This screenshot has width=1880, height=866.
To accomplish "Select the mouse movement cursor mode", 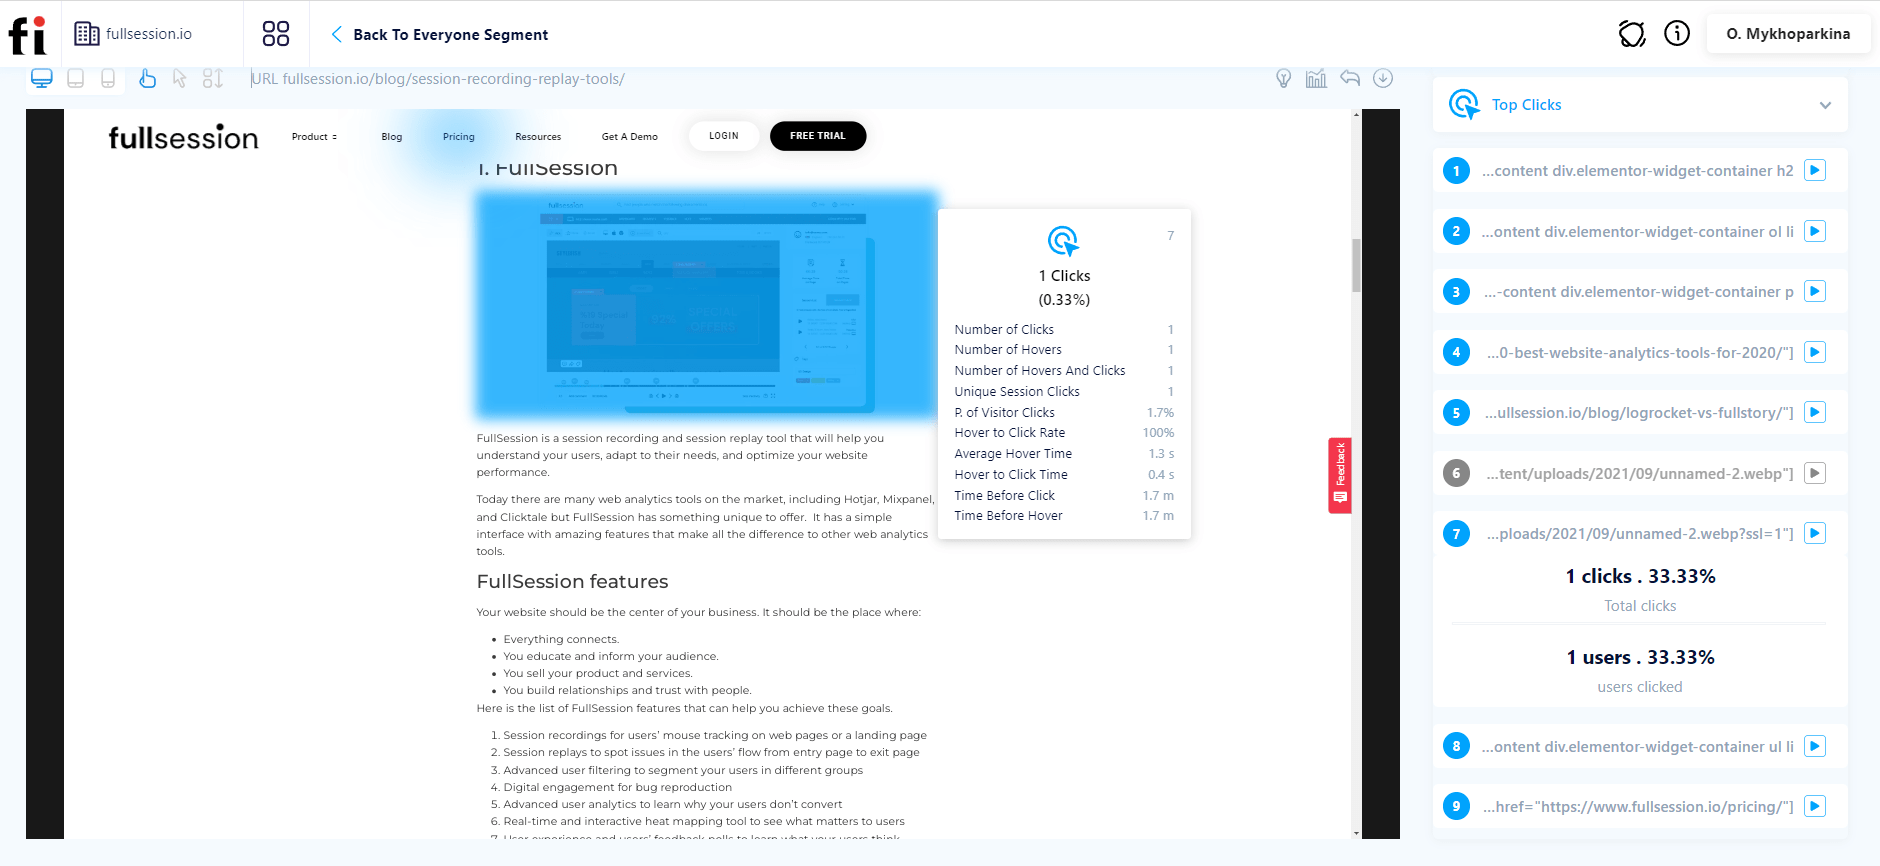I will point(180,78).
